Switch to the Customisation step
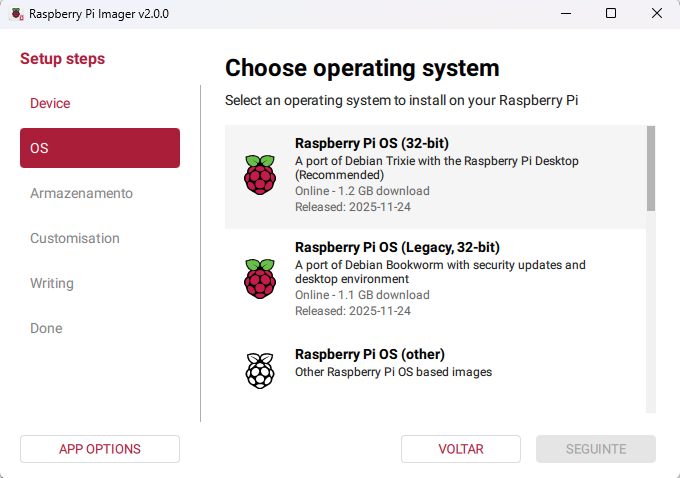Viewport: 680px width, 478px height. 75,238
